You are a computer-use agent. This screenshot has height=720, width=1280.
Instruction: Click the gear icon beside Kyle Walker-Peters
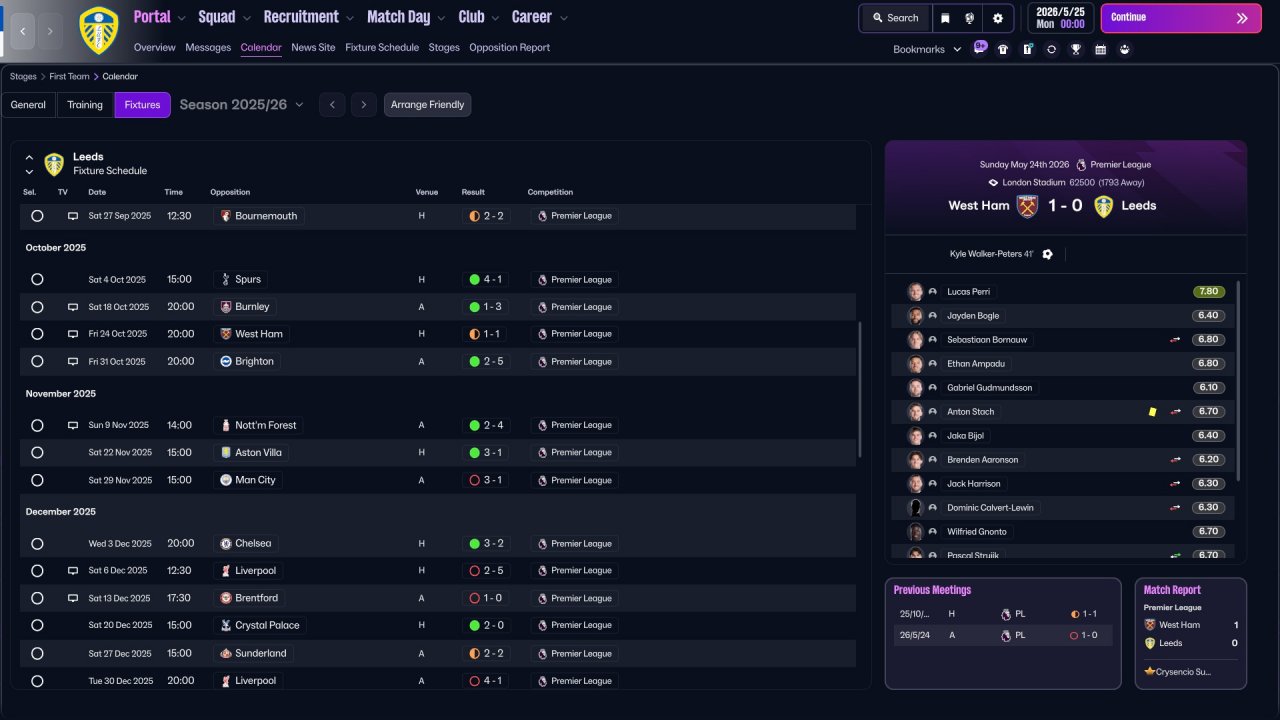point(1047,254)
